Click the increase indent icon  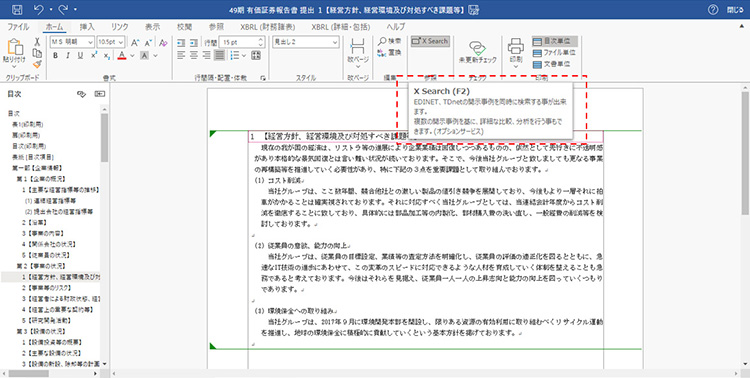tap(194, 43)
